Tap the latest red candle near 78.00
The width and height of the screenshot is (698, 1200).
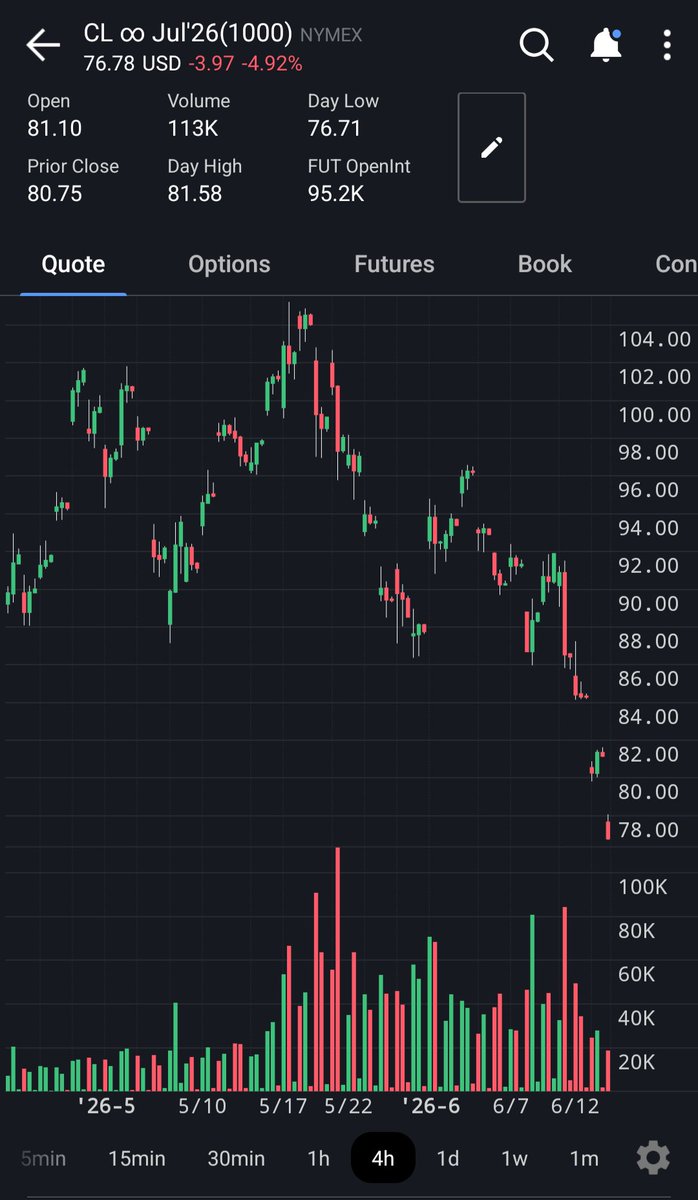(x=608, y=828)
